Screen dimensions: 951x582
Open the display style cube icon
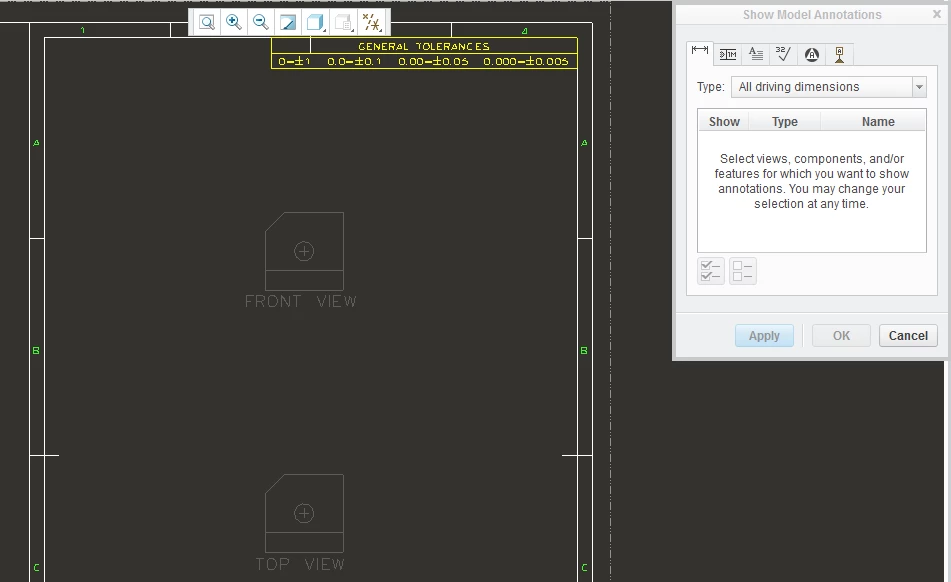[315, 23]
